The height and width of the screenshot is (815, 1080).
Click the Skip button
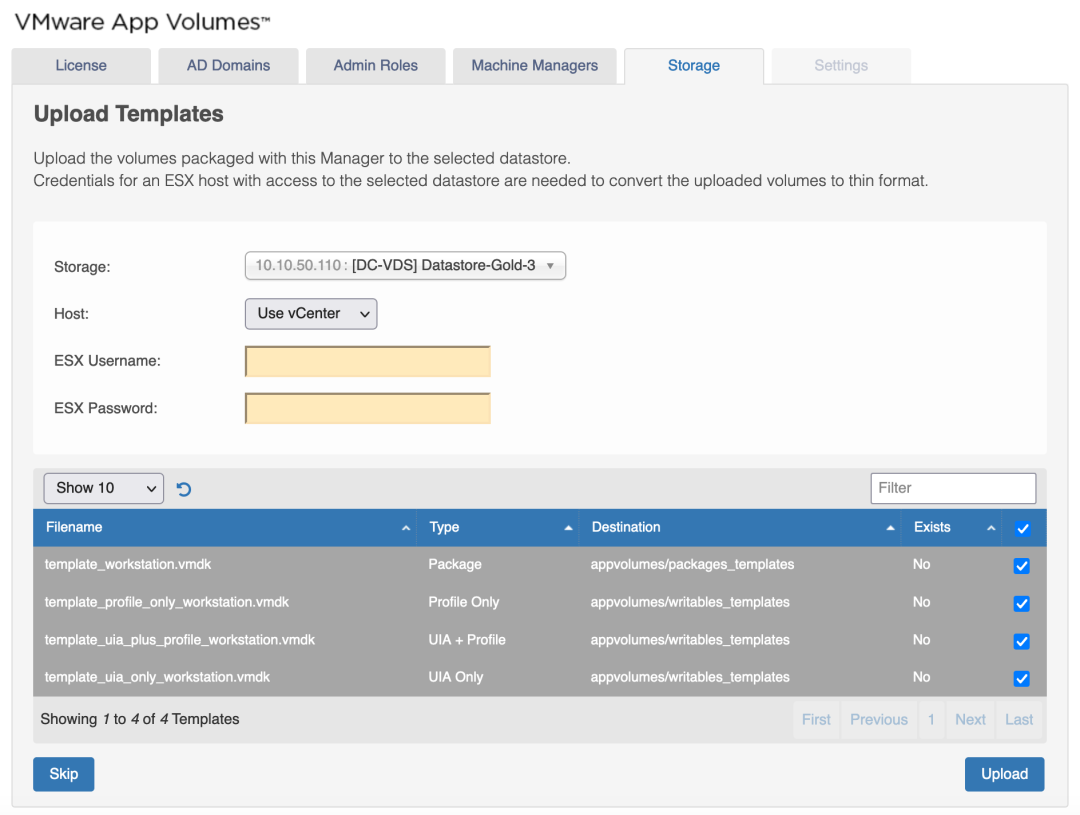click(63, 774)
